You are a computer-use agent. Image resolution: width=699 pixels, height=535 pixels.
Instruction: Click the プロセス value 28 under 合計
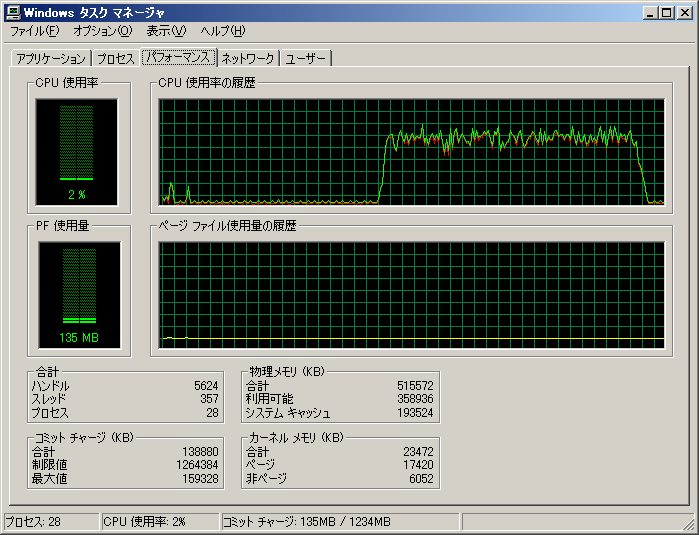pyautogui.click(x=212, y=413)
